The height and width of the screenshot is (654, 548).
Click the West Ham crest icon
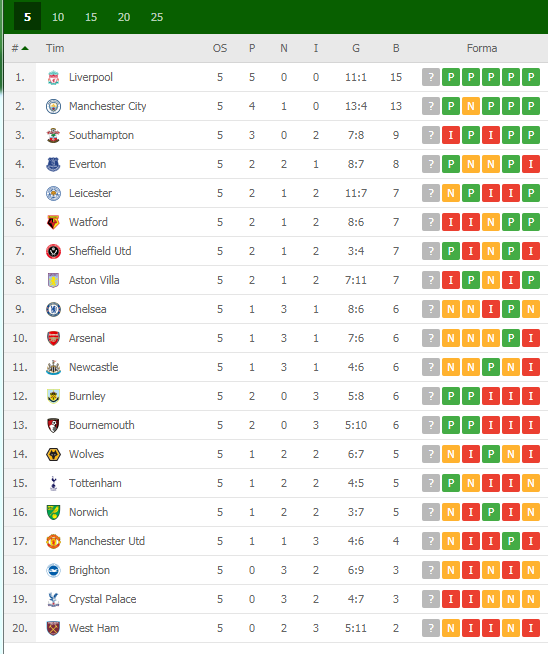[53, 628]
